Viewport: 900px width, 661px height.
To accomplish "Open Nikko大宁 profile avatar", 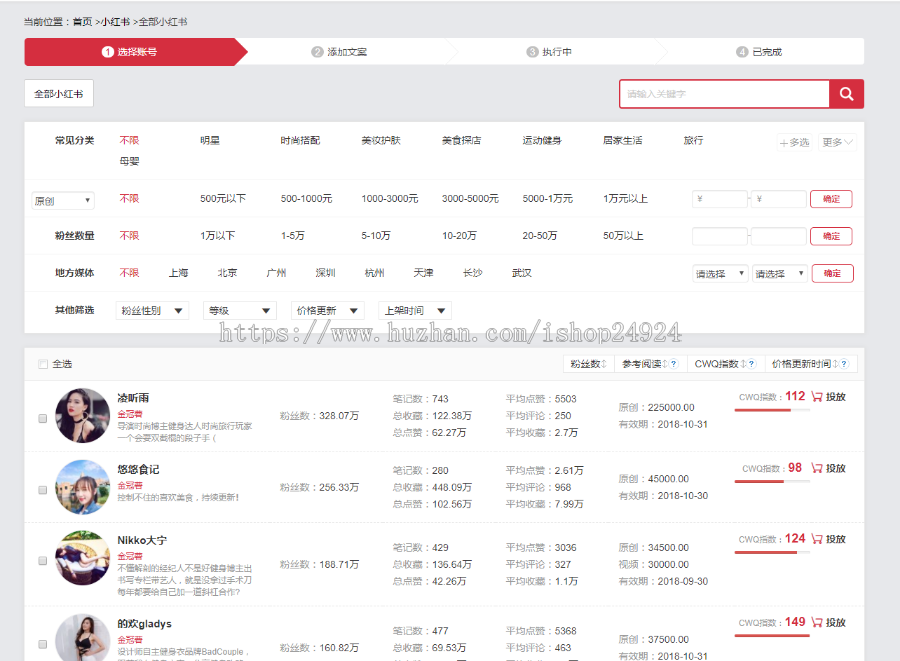I will click(x=82, y=558).
